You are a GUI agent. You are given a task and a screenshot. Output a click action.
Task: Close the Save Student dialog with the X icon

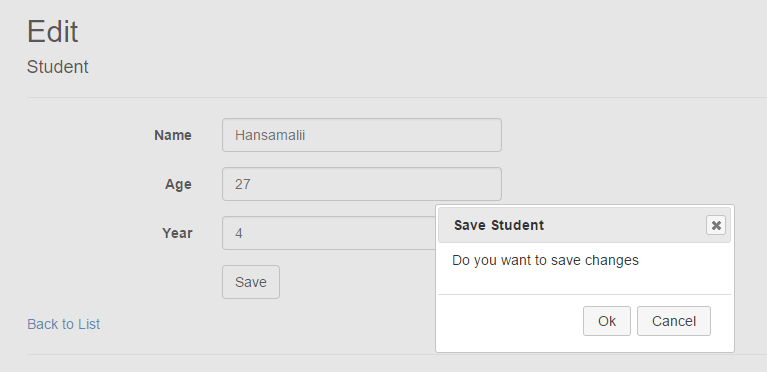pos(716,225)
